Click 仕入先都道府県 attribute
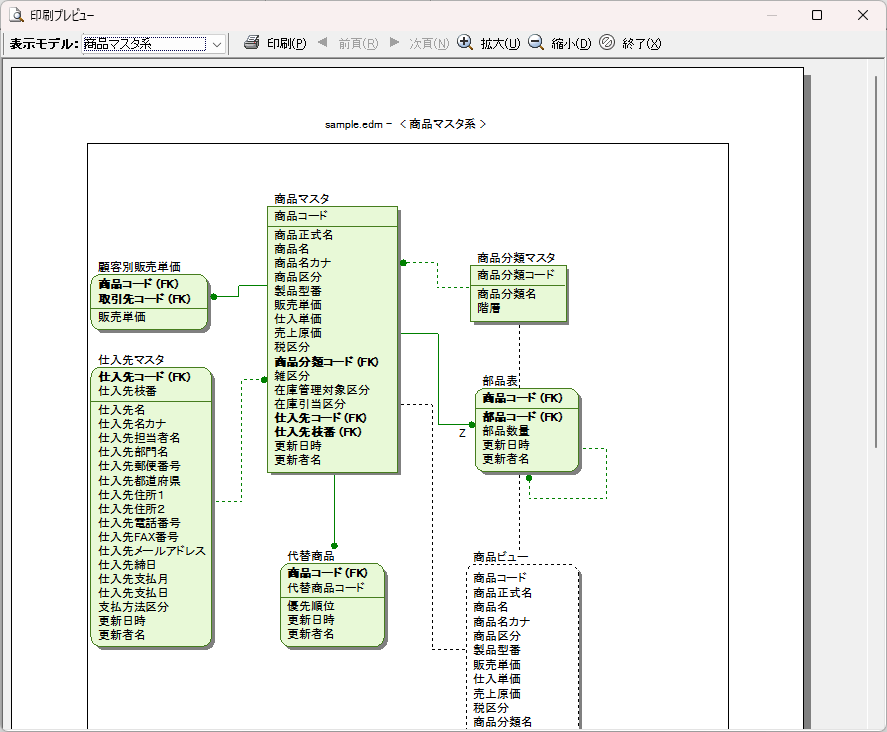This screenshot has height=732, width=887. tap(139, 481)
